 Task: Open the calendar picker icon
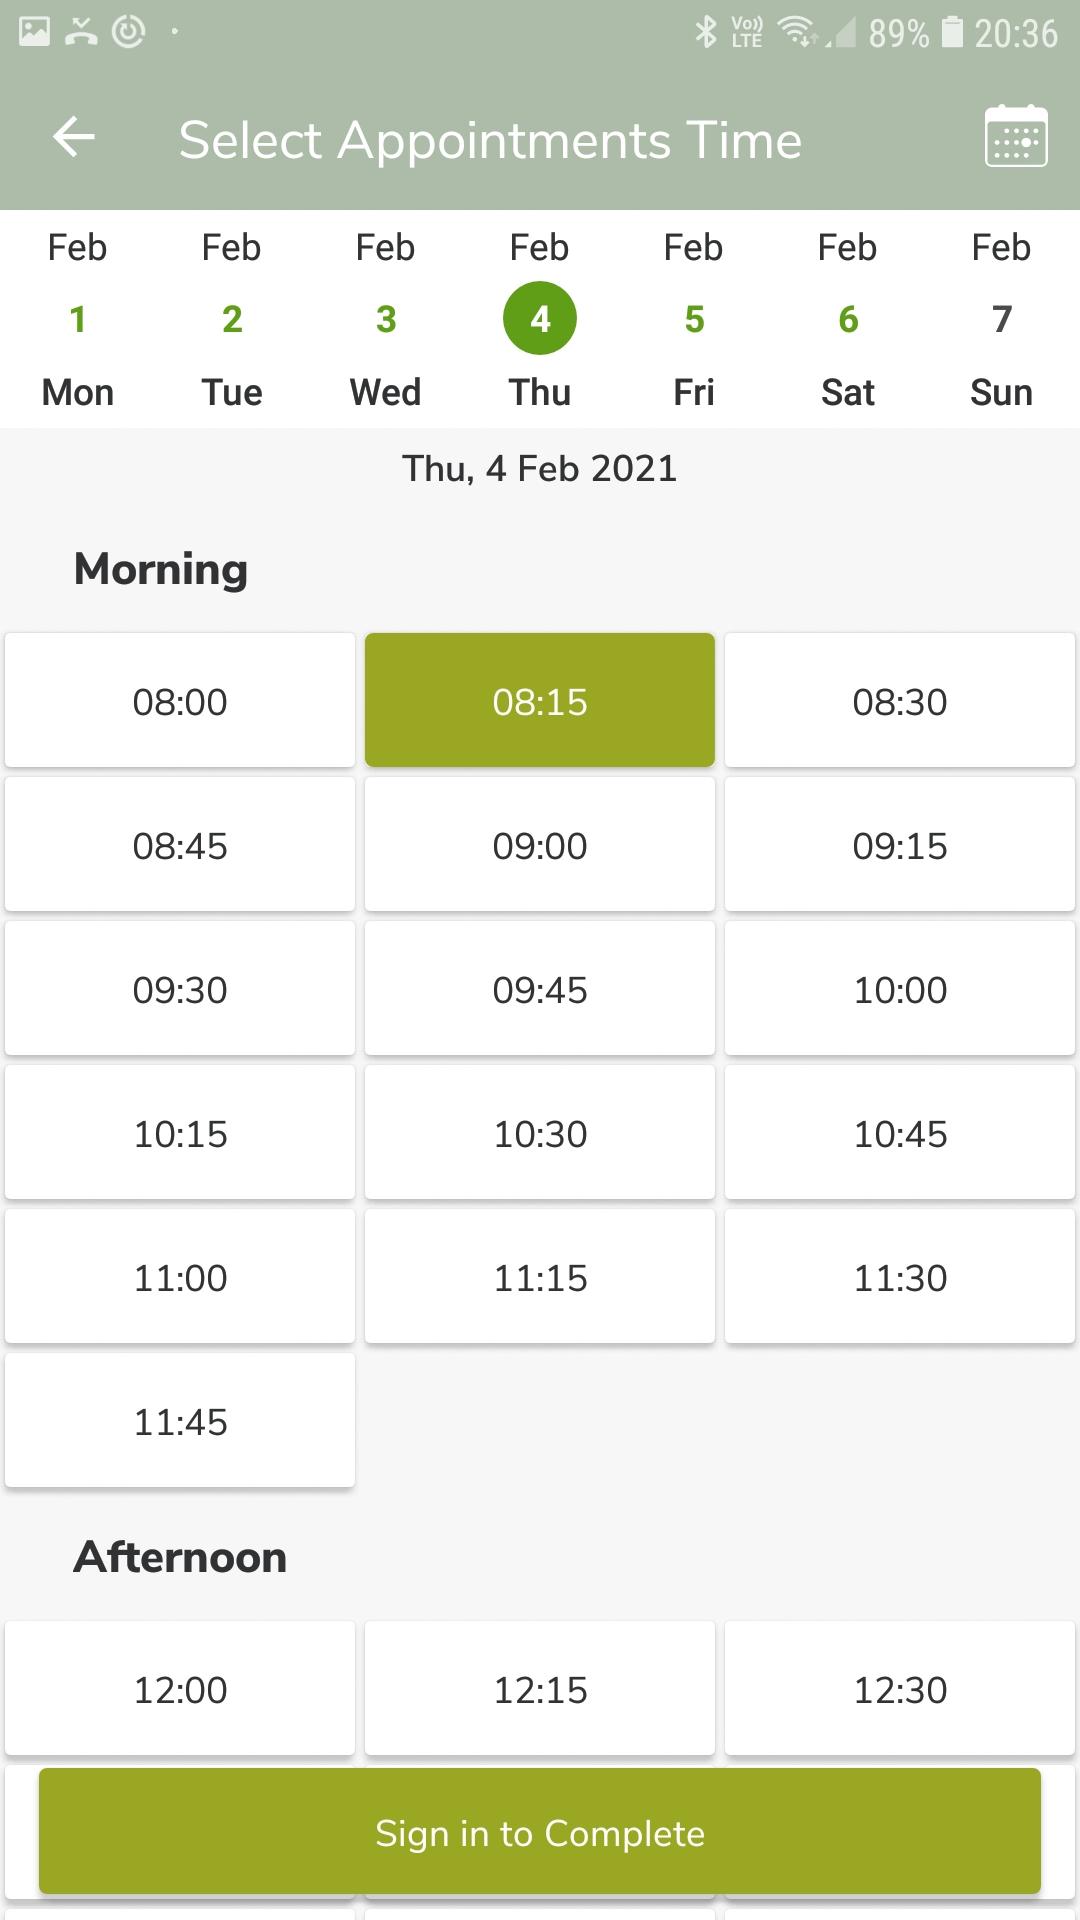(x=1015, y=137)
